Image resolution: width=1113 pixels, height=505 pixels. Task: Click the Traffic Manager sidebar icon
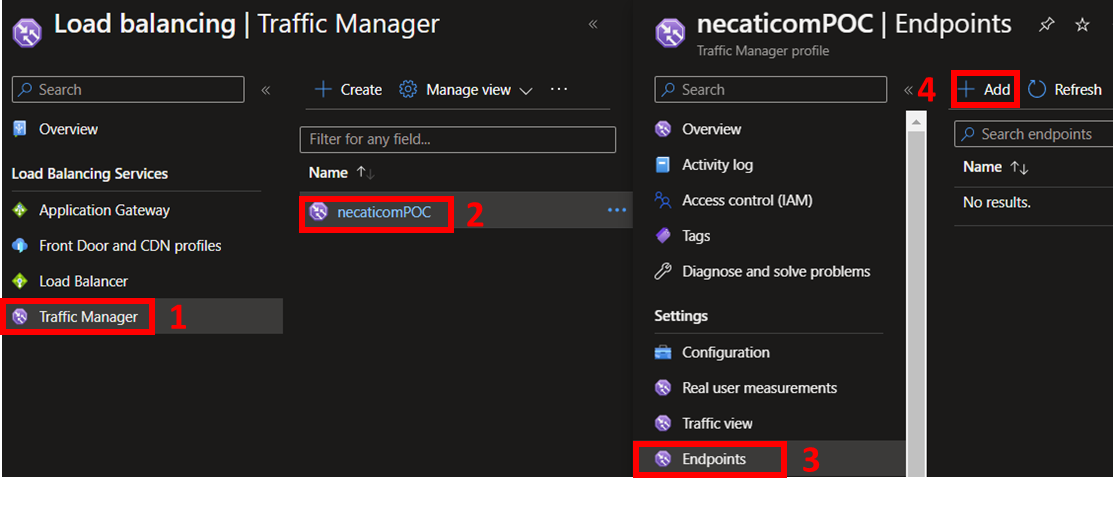click(x=20, y=317)
